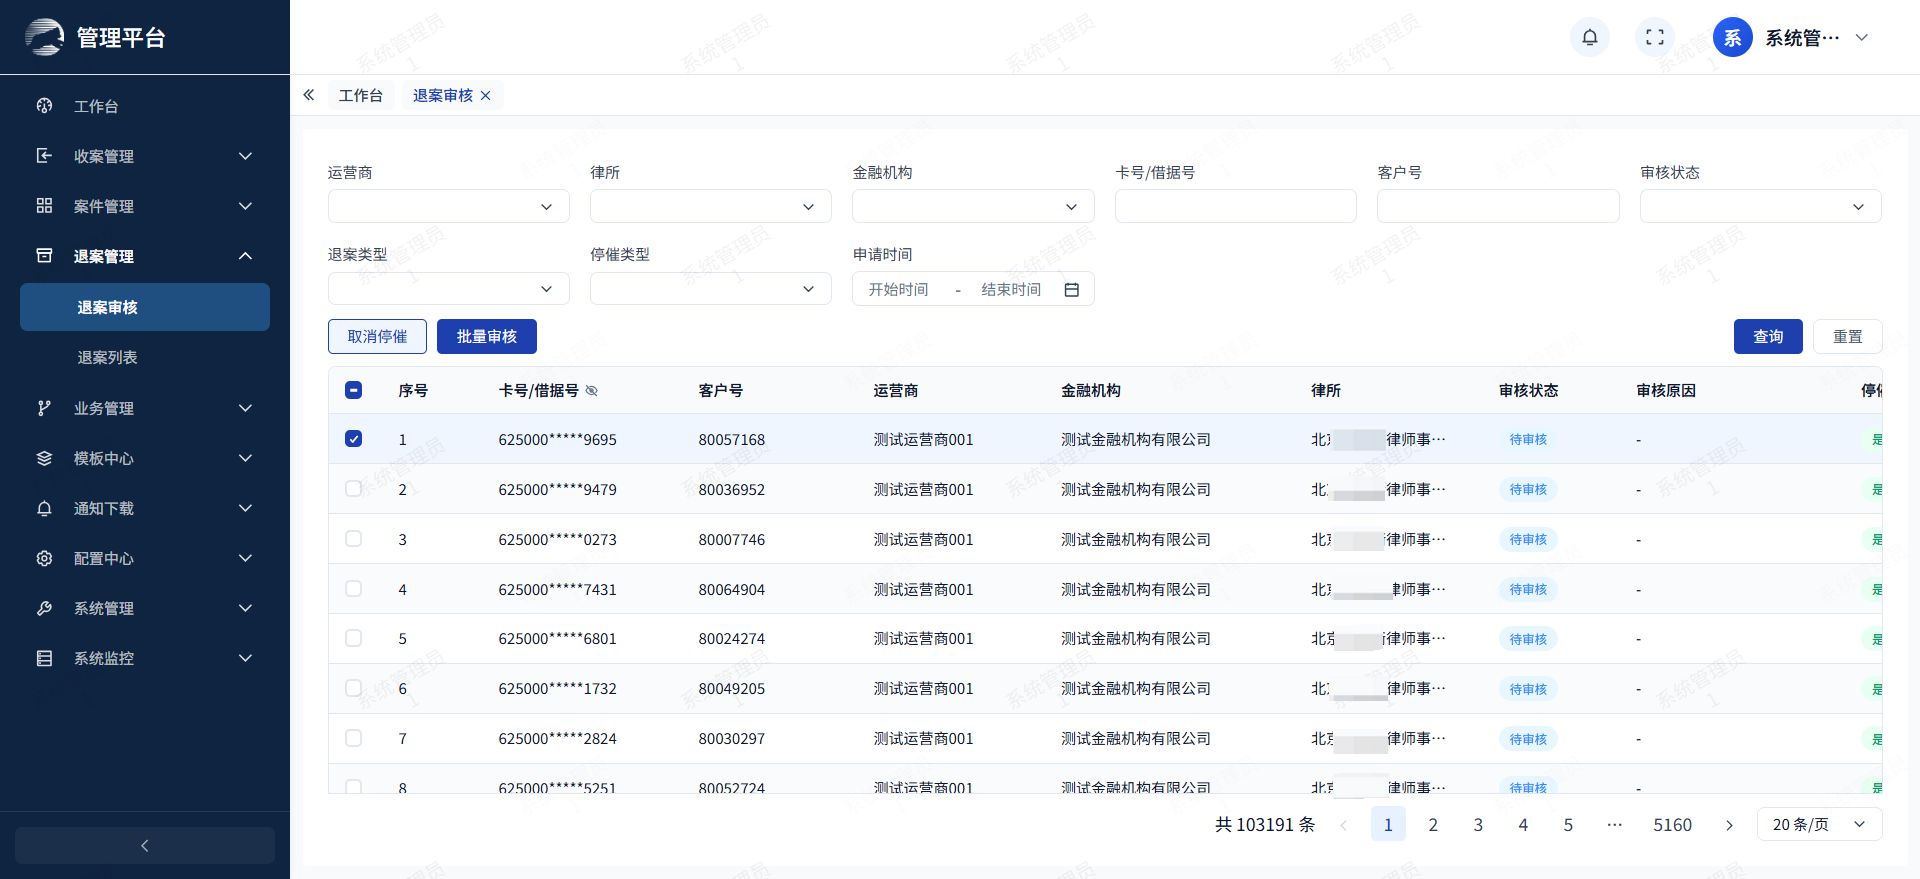Expand the 收案管理 menu
1920x879 pixels.
coord(145,156)
